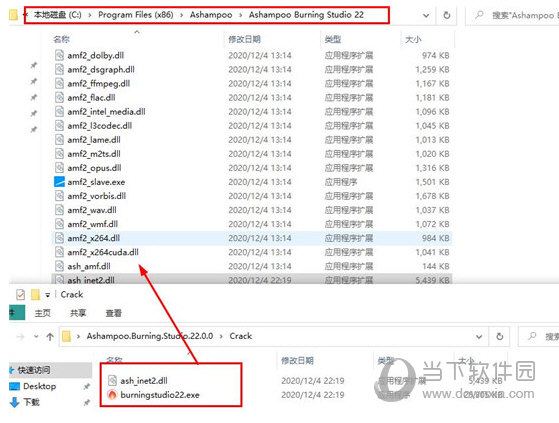
Task: Unpin the Desktop quick access entry
Action: click(87, 386)
